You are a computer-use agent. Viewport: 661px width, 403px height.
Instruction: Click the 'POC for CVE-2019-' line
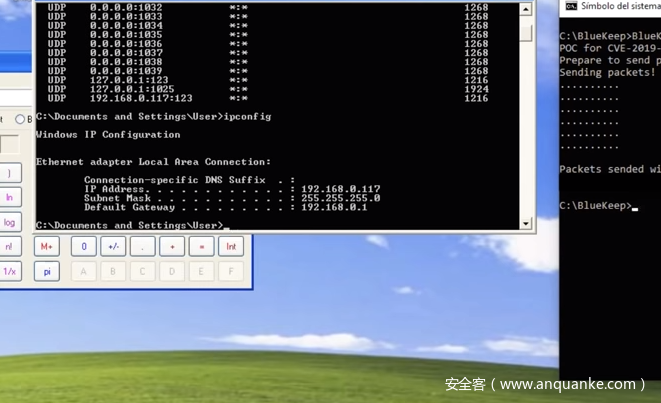(610, 48)
